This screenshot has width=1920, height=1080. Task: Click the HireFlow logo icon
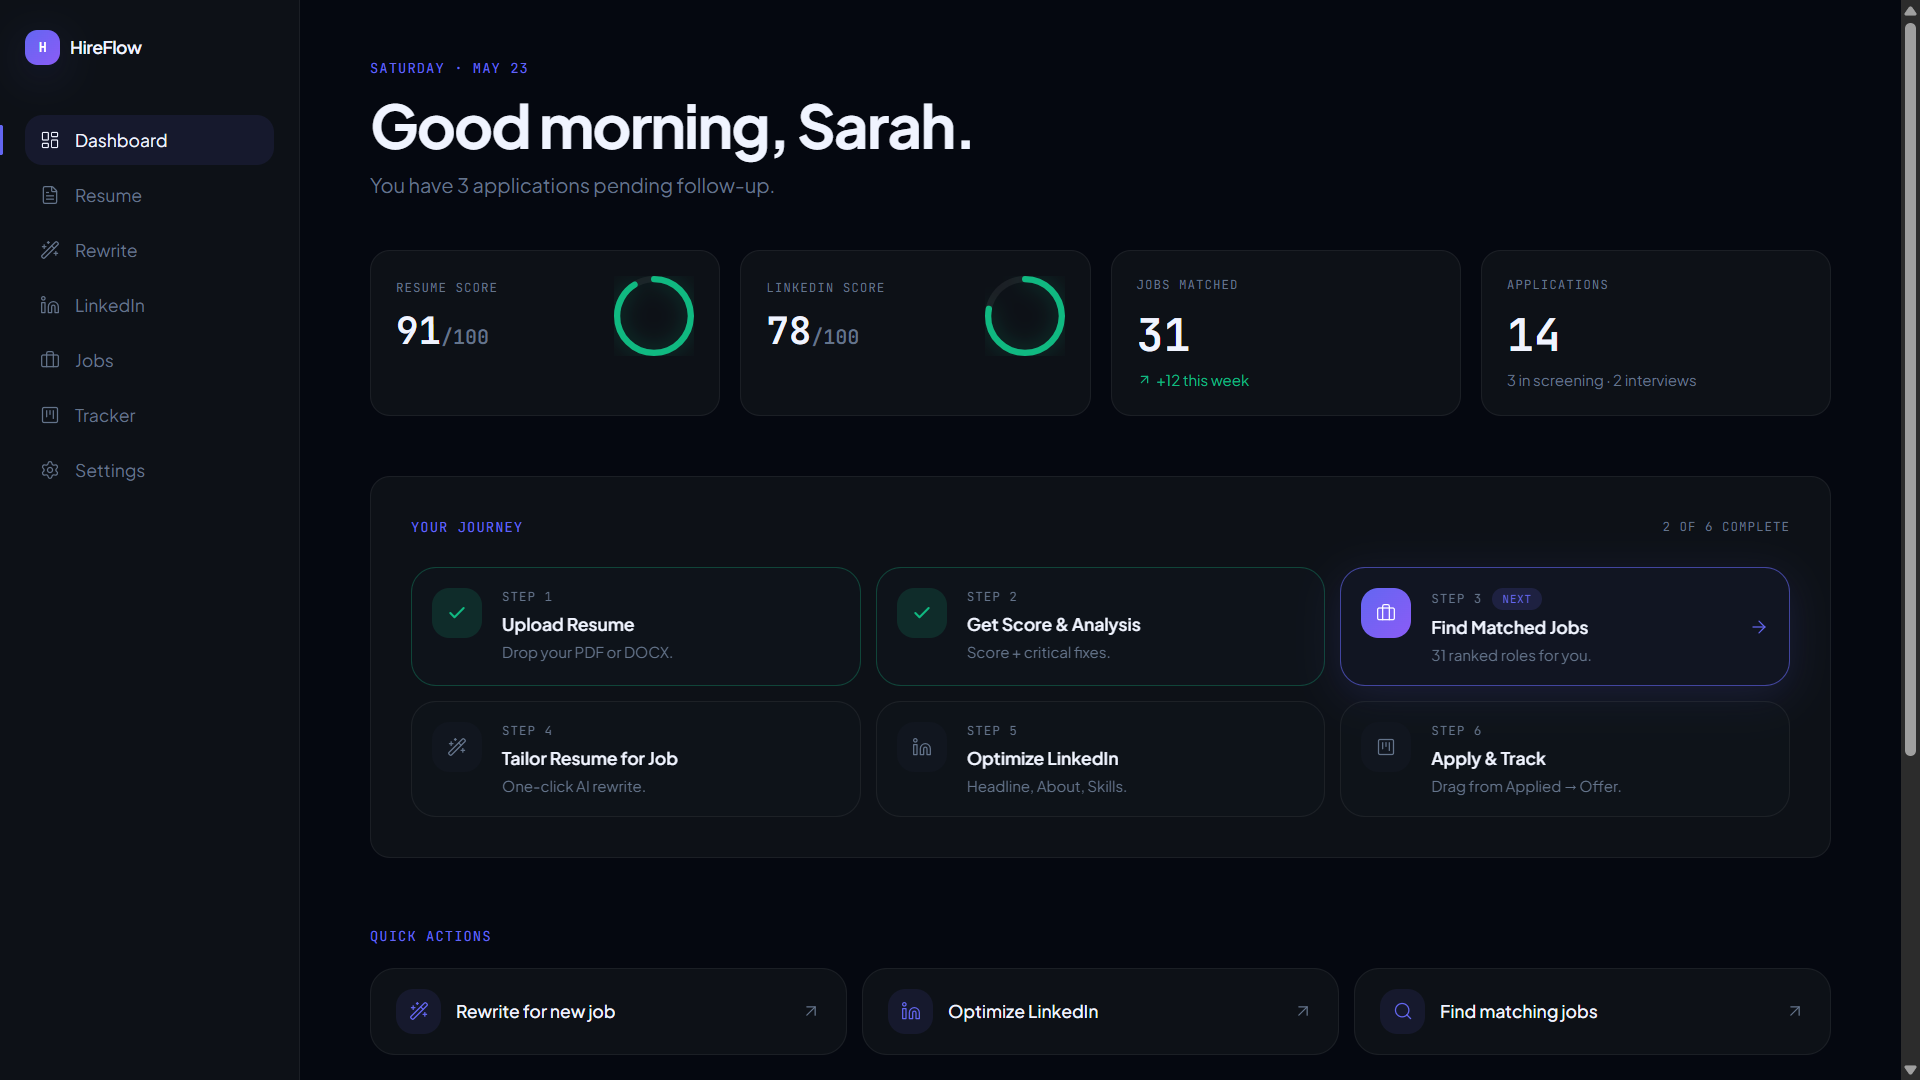pos(42,47)
